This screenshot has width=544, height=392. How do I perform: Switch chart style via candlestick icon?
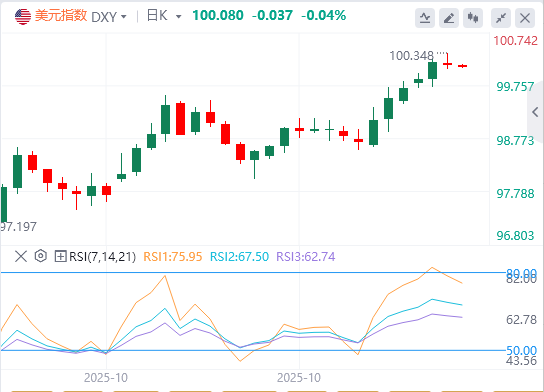tap(473, 18)
